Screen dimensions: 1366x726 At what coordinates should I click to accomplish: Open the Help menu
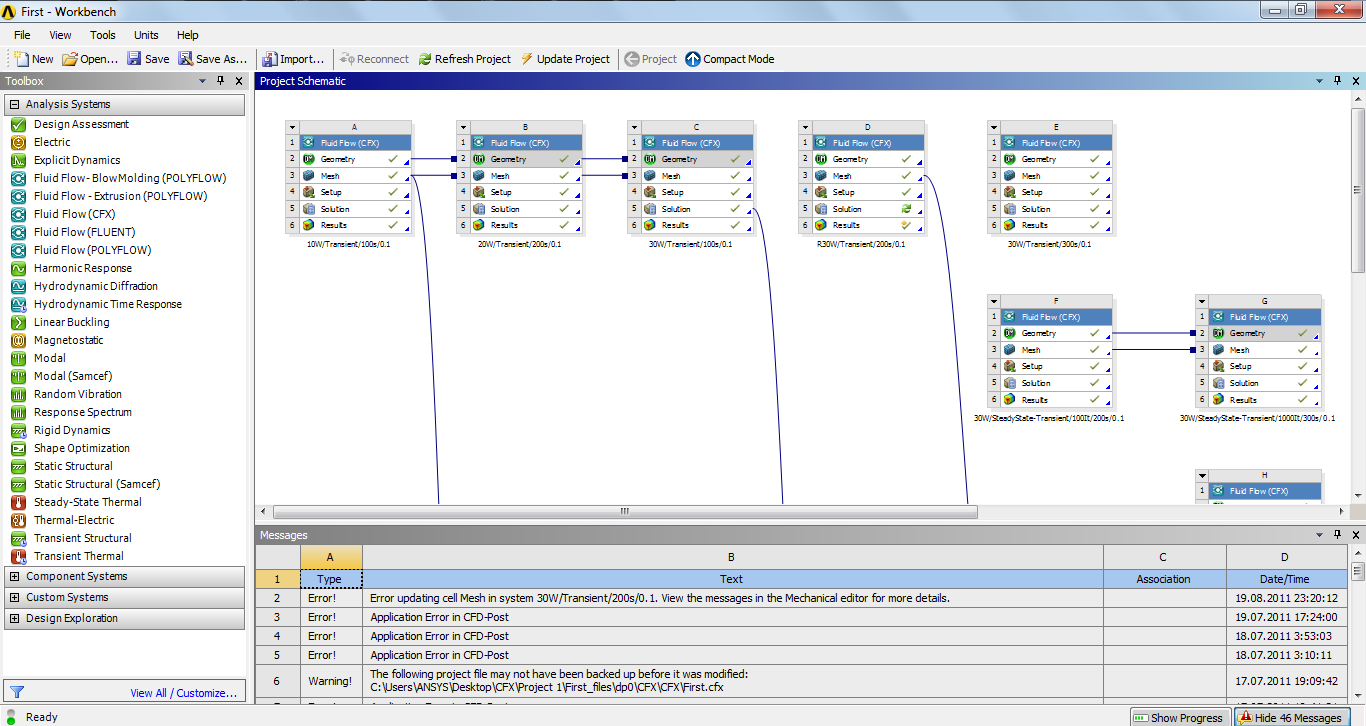coord(187,35)
